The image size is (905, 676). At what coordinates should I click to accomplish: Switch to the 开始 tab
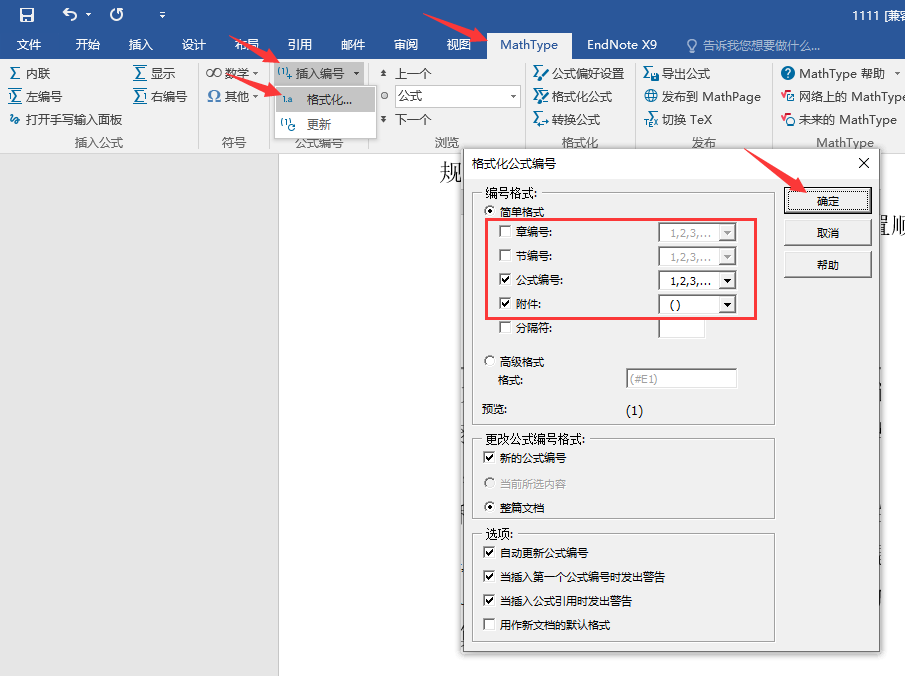[x=88, y=45]
